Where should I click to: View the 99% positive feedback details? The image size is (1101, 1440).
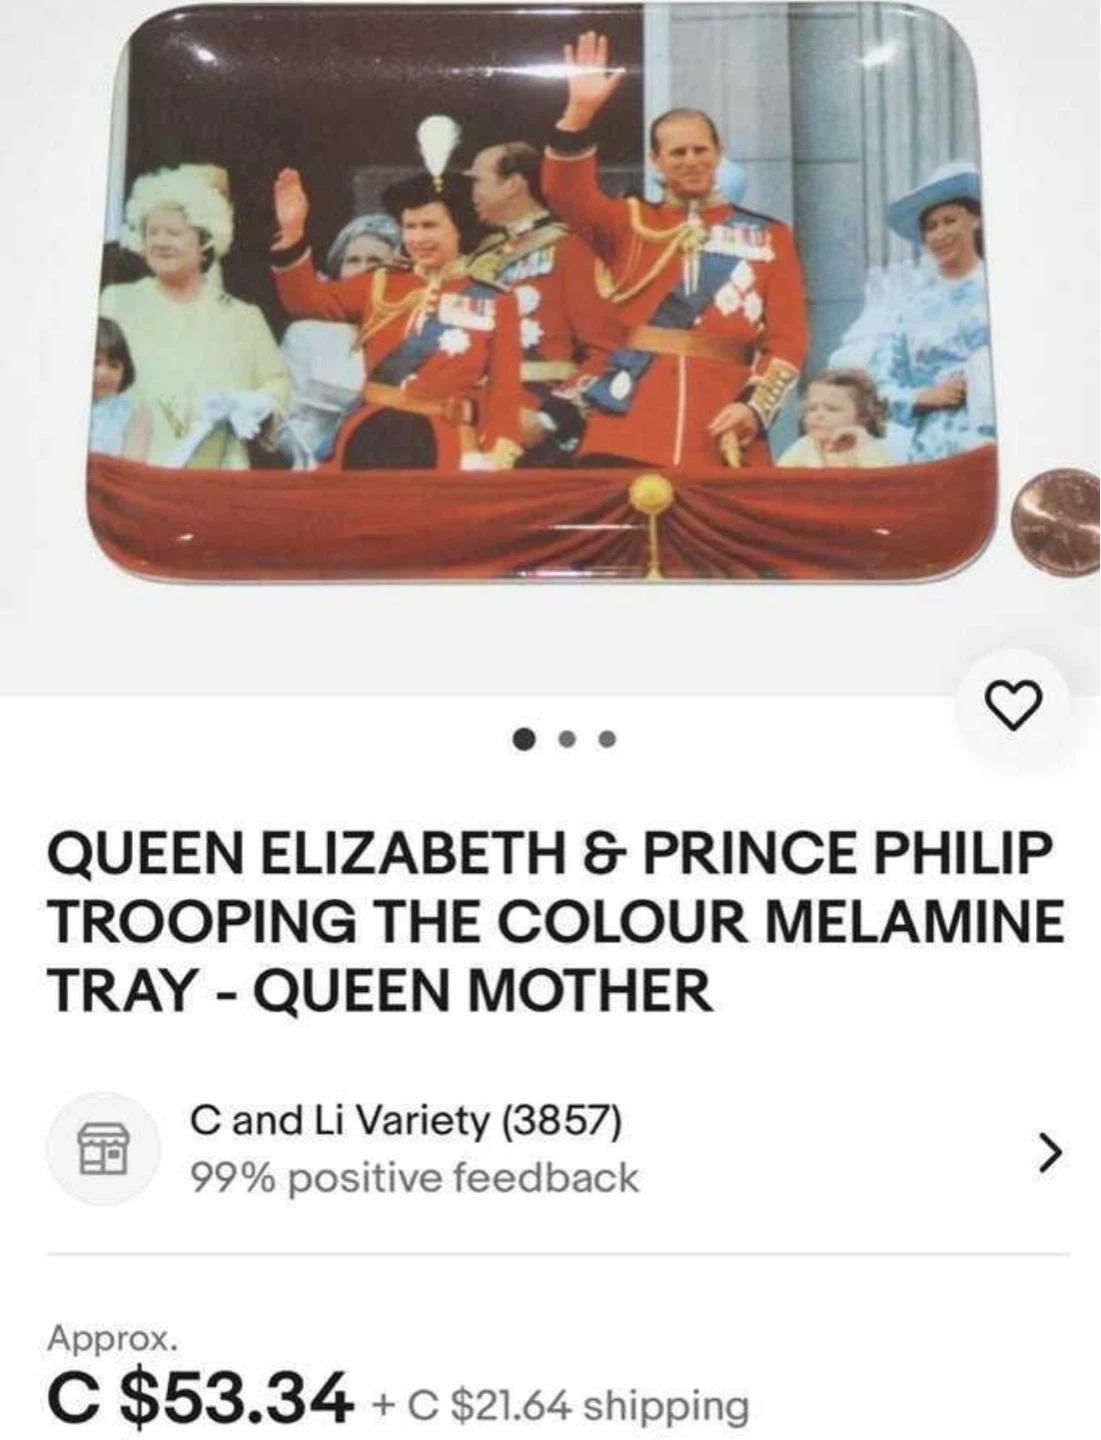(x=414, y=1177)
